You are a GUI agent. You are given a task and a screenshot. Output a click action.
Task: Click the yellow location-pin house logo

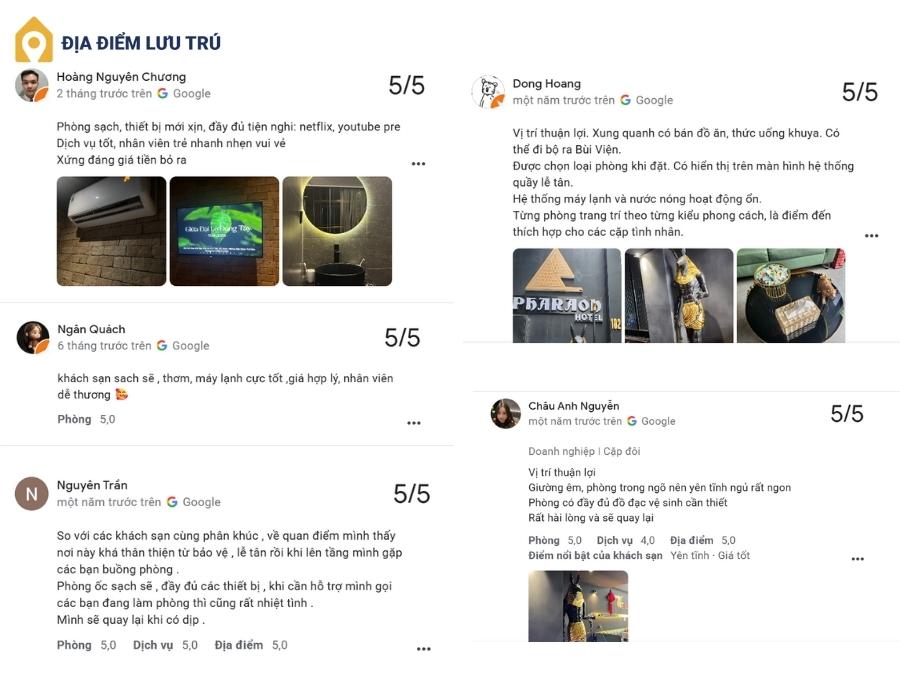pyautogui.click(x=34, y=40)
